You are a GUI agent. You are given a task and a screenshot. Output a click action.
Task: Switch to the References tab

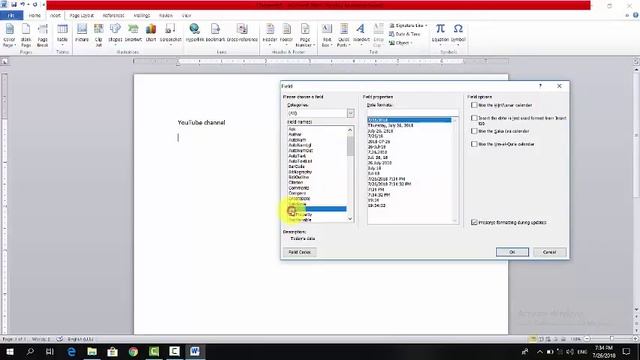[113, 15]
